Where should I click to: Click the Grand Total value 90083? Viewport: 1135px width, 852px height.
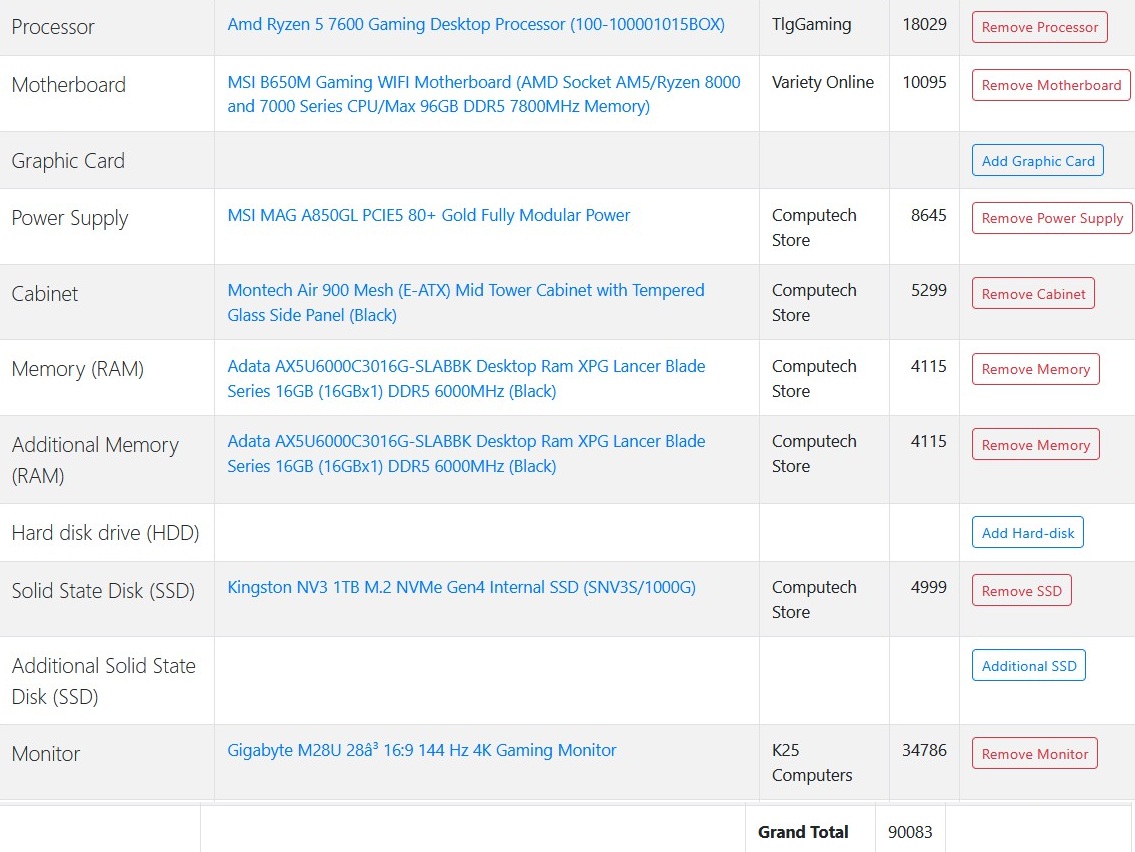click(x=910, y=832)
